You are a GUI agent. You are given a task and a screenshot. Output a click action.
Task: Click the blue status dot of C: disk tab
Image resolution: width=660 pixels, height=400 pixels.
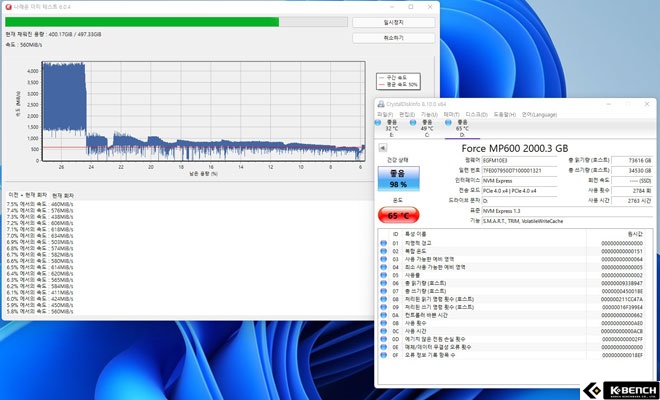pyautogui.click(x=413, y=123)
